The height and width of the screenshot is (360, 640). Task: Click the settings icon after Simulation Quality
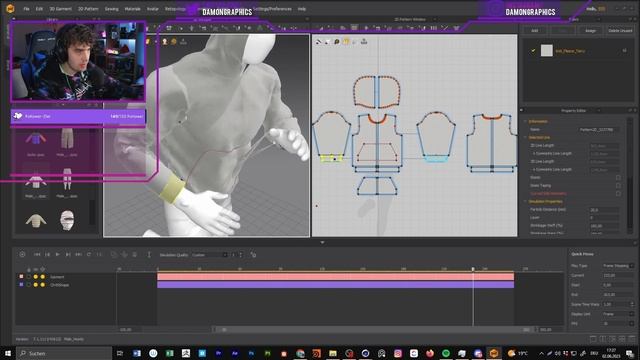pyautogui.click(x=253, y=255)
